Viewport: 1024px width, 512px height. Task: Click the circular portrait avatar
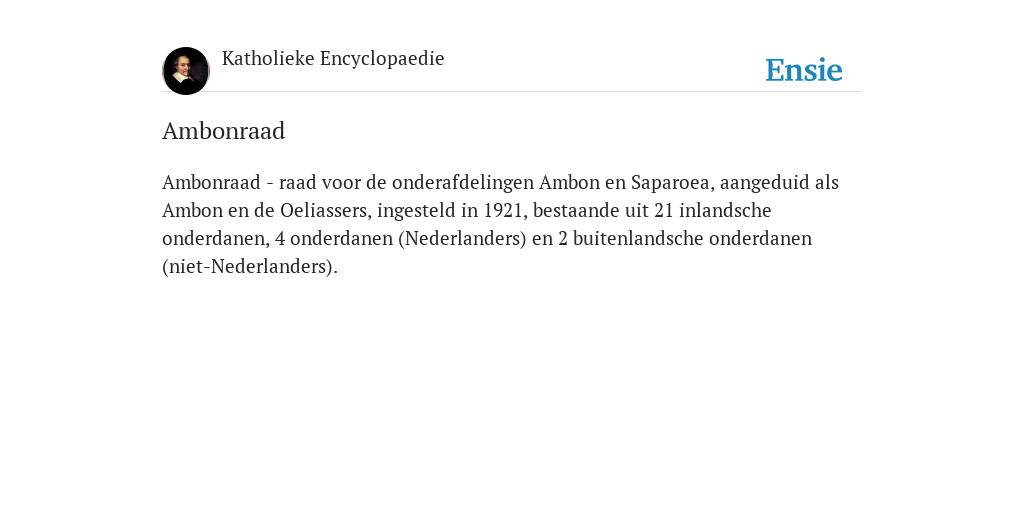tap(186, 71)
